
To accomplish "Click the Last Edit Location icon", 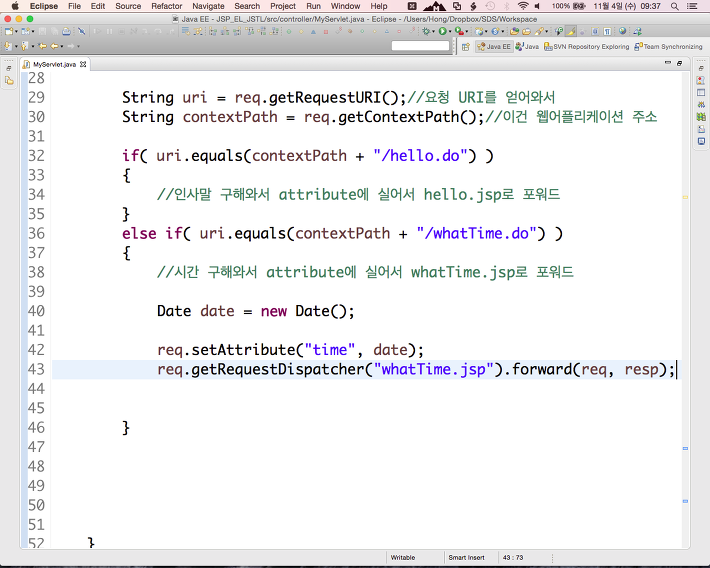I will click(42, 46).
